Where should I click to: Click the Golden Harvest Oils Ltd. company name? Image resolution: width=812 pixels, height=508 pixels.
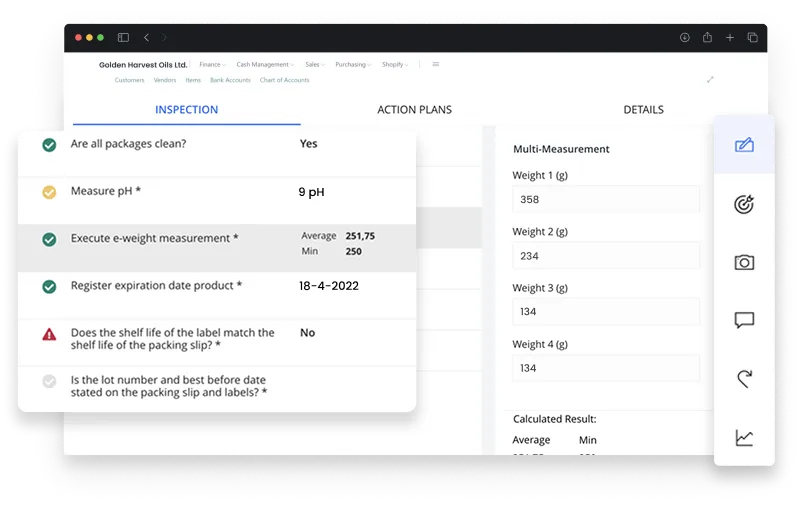click(x=143, y=65)
